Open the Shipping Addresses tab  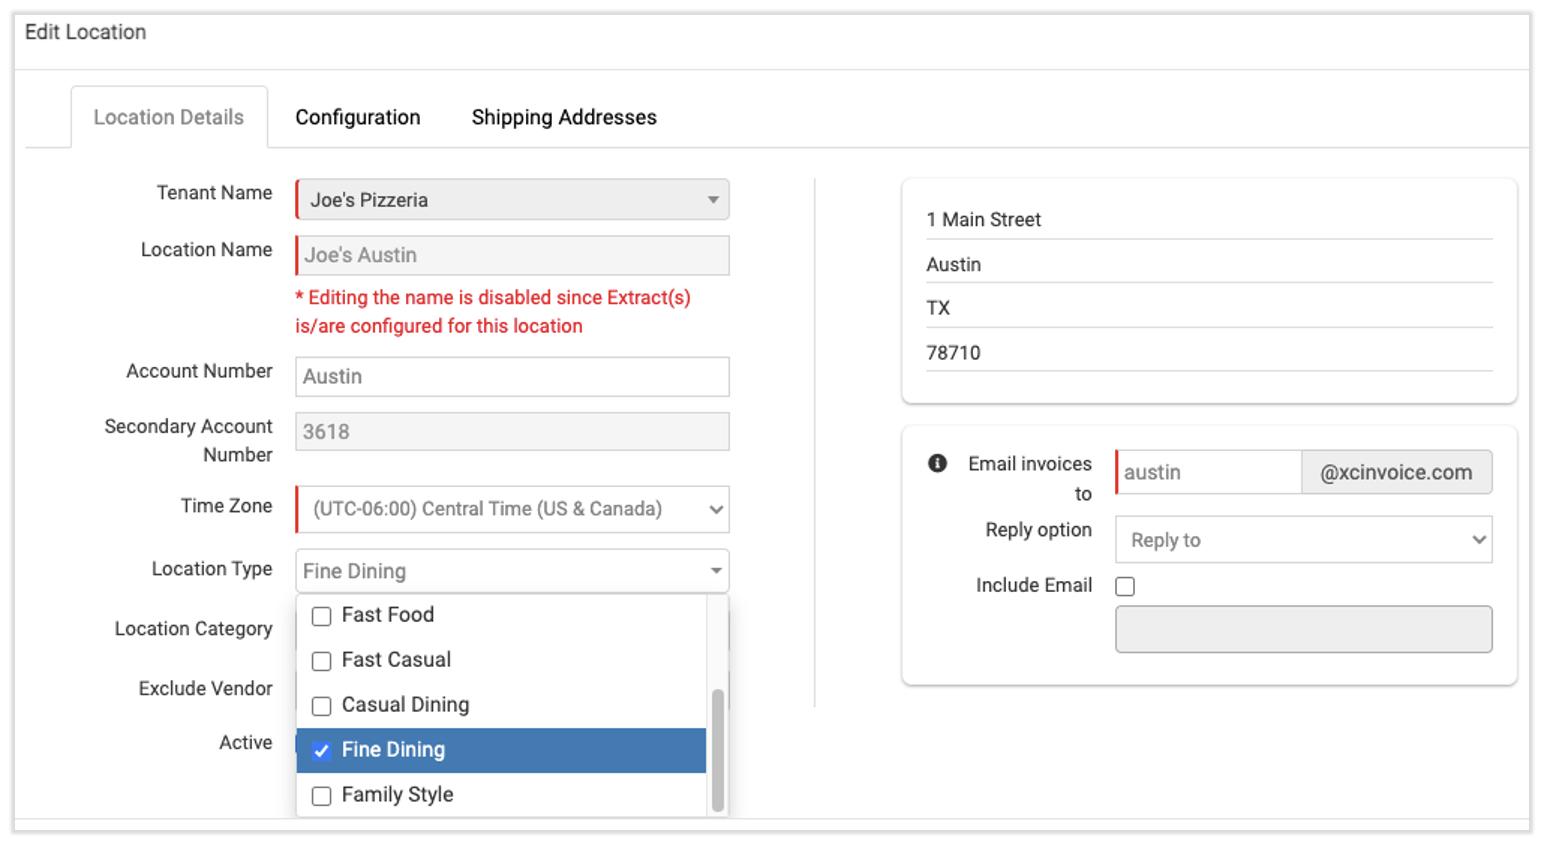564,117
